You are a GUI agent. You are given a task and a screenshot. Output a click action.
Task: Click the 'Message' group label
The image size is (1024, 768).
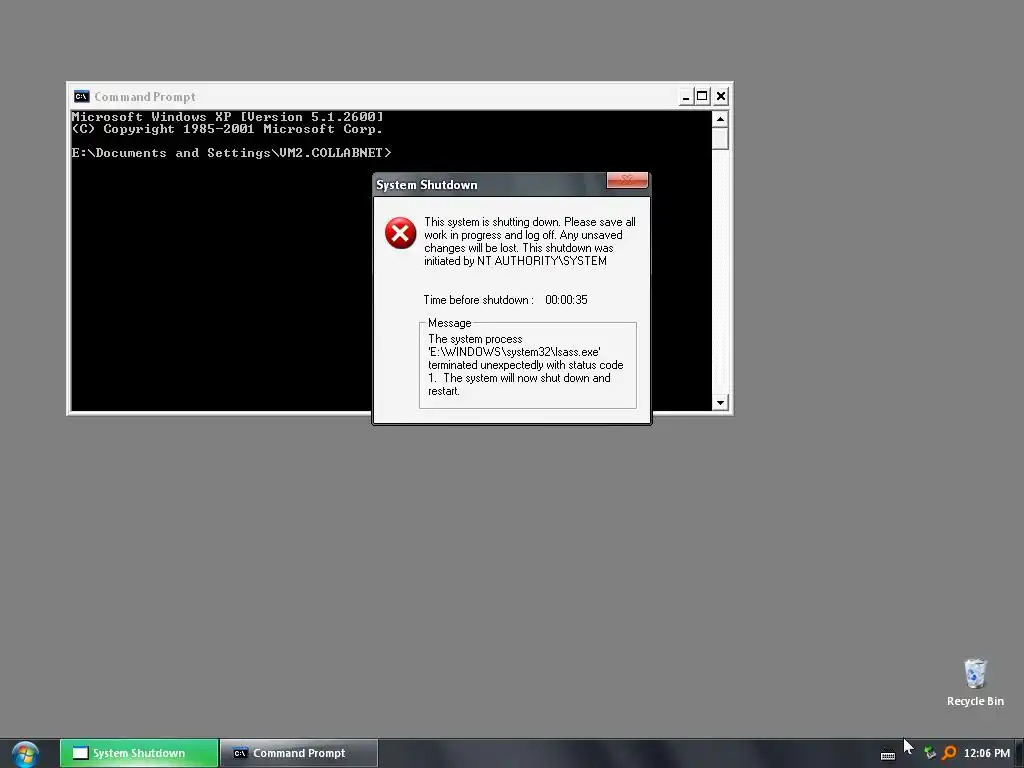(449, 323)
